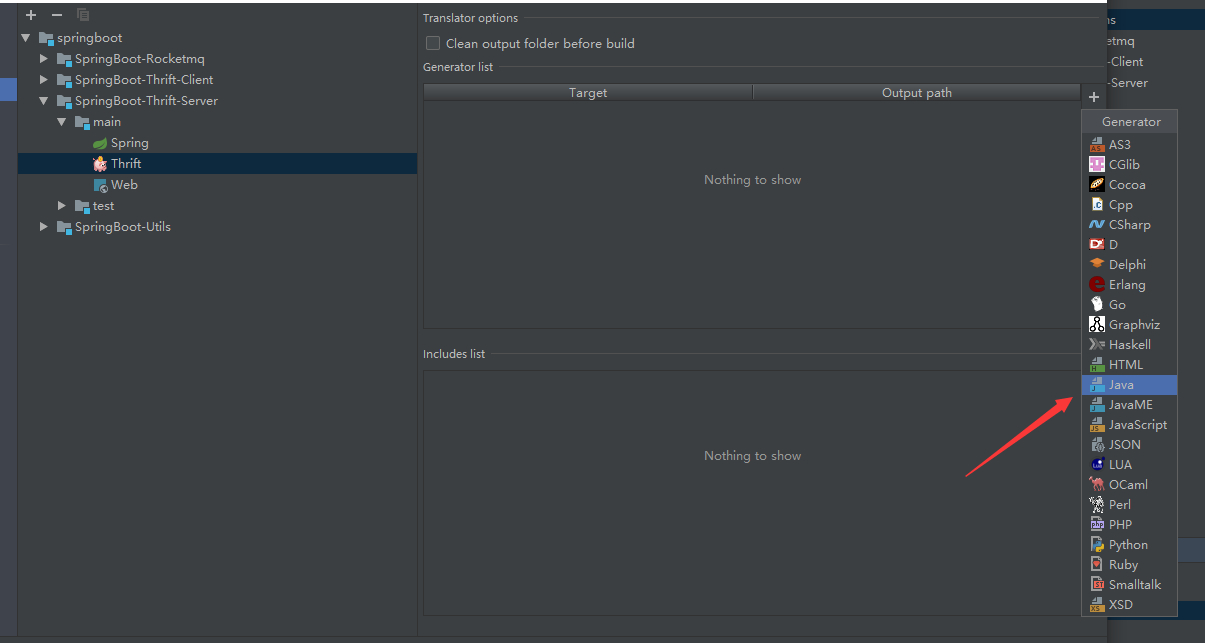Select the test folder row
This screenshot has width=1205, height=643.
(x=217, y=206)
